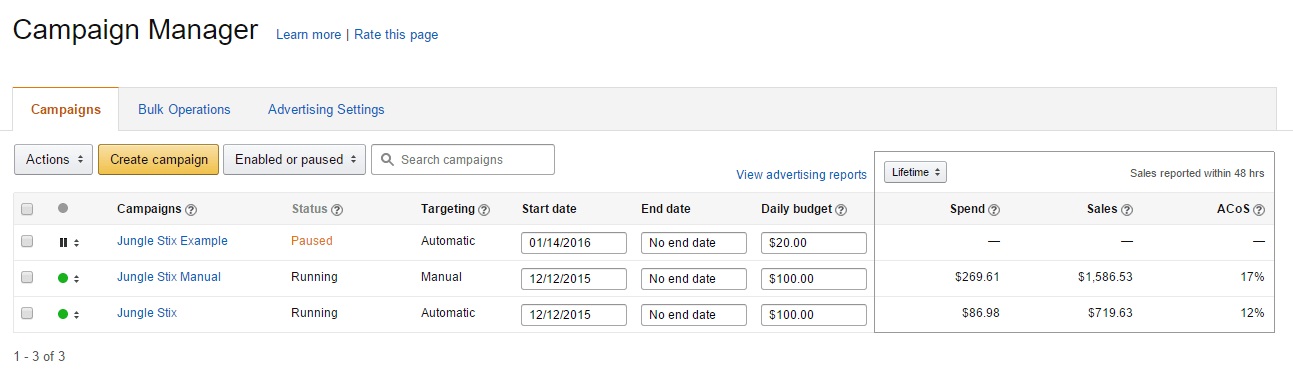
Task: Open View advertising reports link
Action: tap(801, 174)
